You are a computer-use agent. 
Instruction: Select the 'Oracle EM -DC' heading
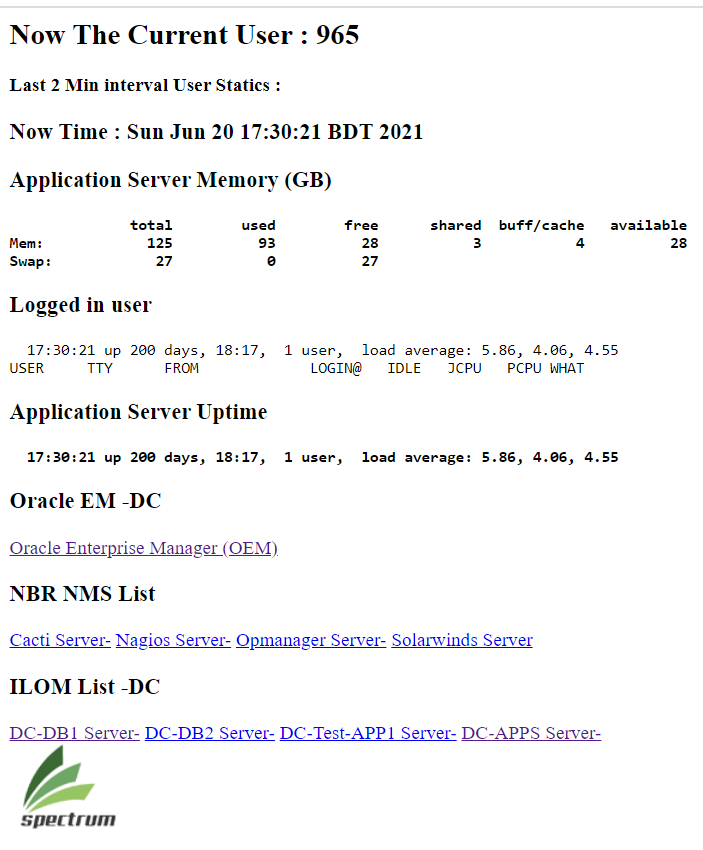(x=86, y=501)
